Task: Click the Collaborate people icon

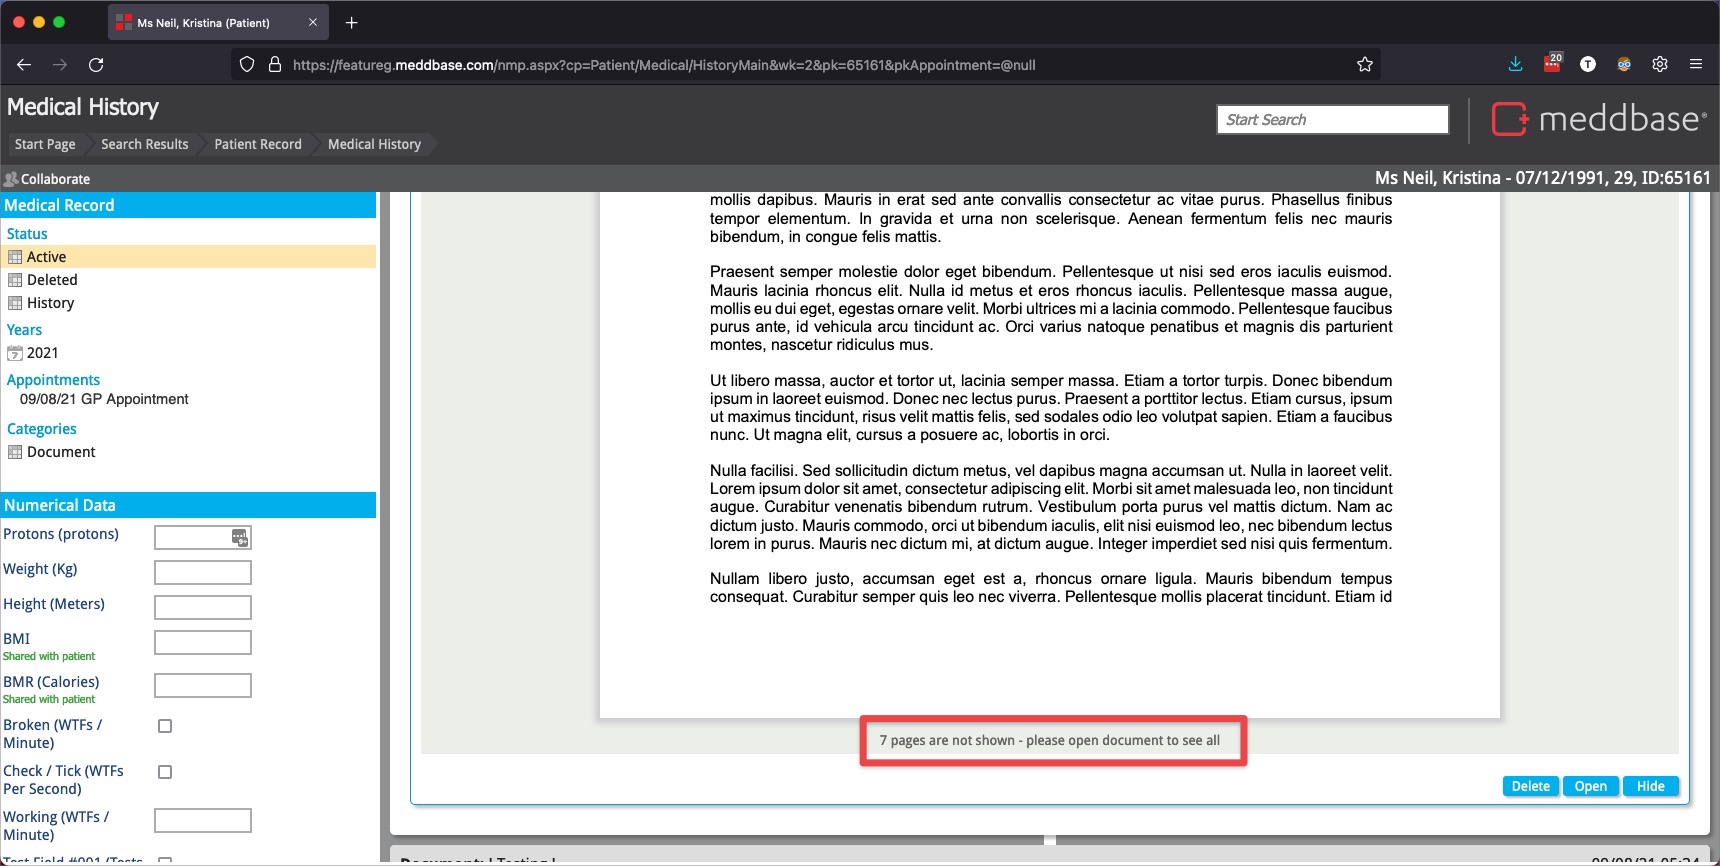Action: pyautogui.click(x=11, y=179)
